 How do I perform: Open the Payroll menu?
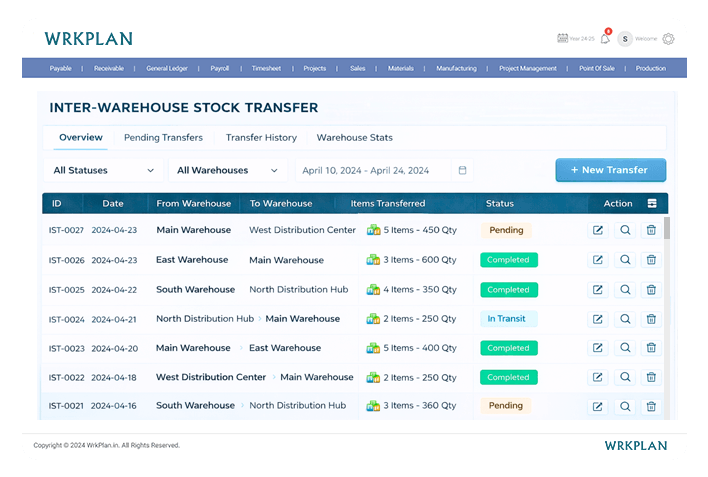pyautogui.click(x=219, y=68)
